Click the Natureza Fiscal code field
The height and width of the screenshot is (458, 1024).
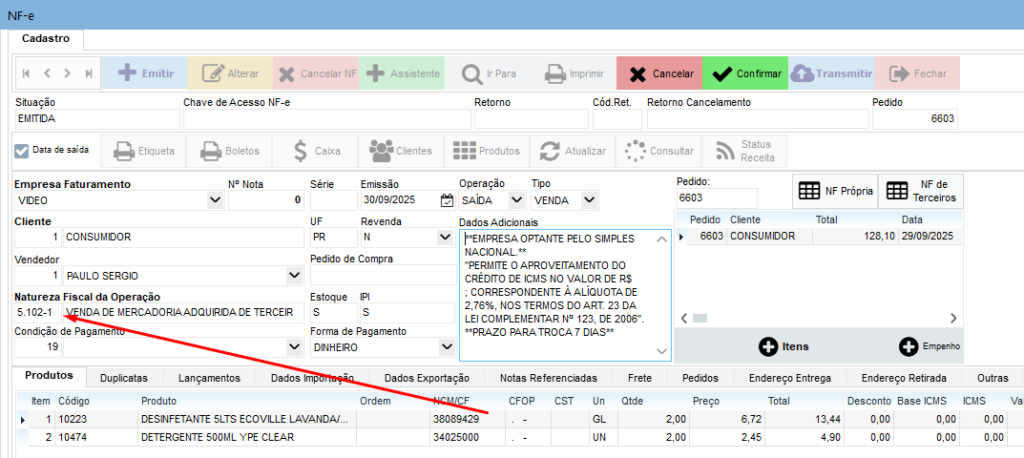click(x=36, y=313)
